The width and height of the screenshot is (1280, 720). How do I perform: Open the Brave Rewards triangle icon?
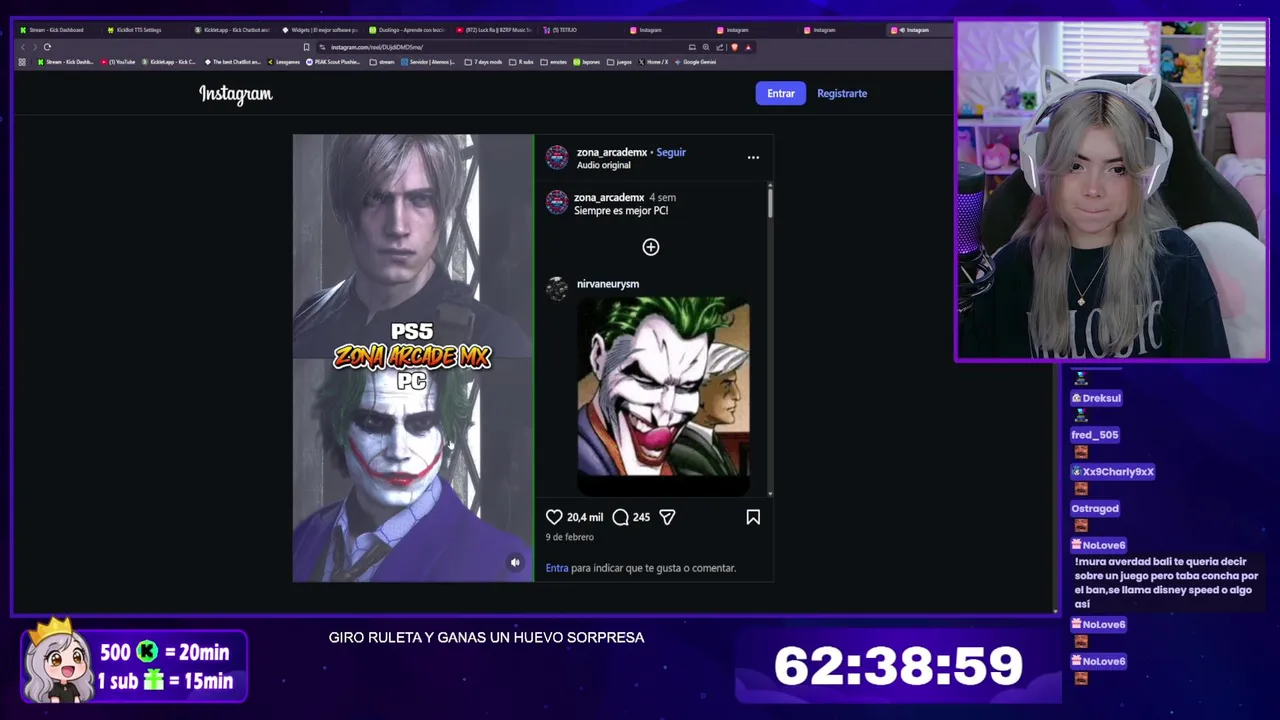click(748, 47)
